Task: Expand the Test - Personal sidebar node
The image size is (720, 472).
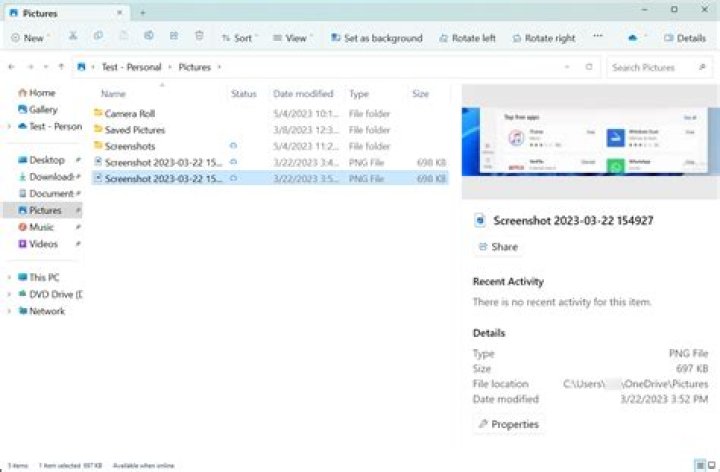Action: (9, 126)
